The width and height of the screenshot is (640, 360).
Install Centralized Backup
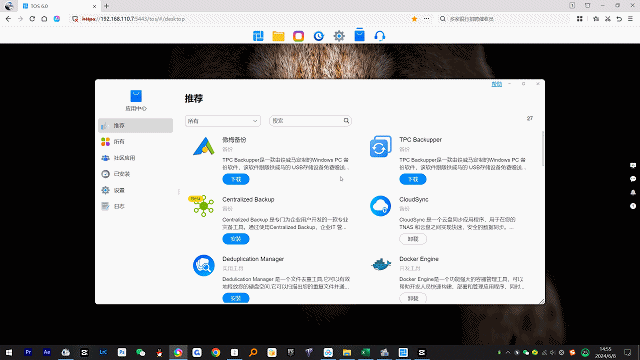pos(236,239)
